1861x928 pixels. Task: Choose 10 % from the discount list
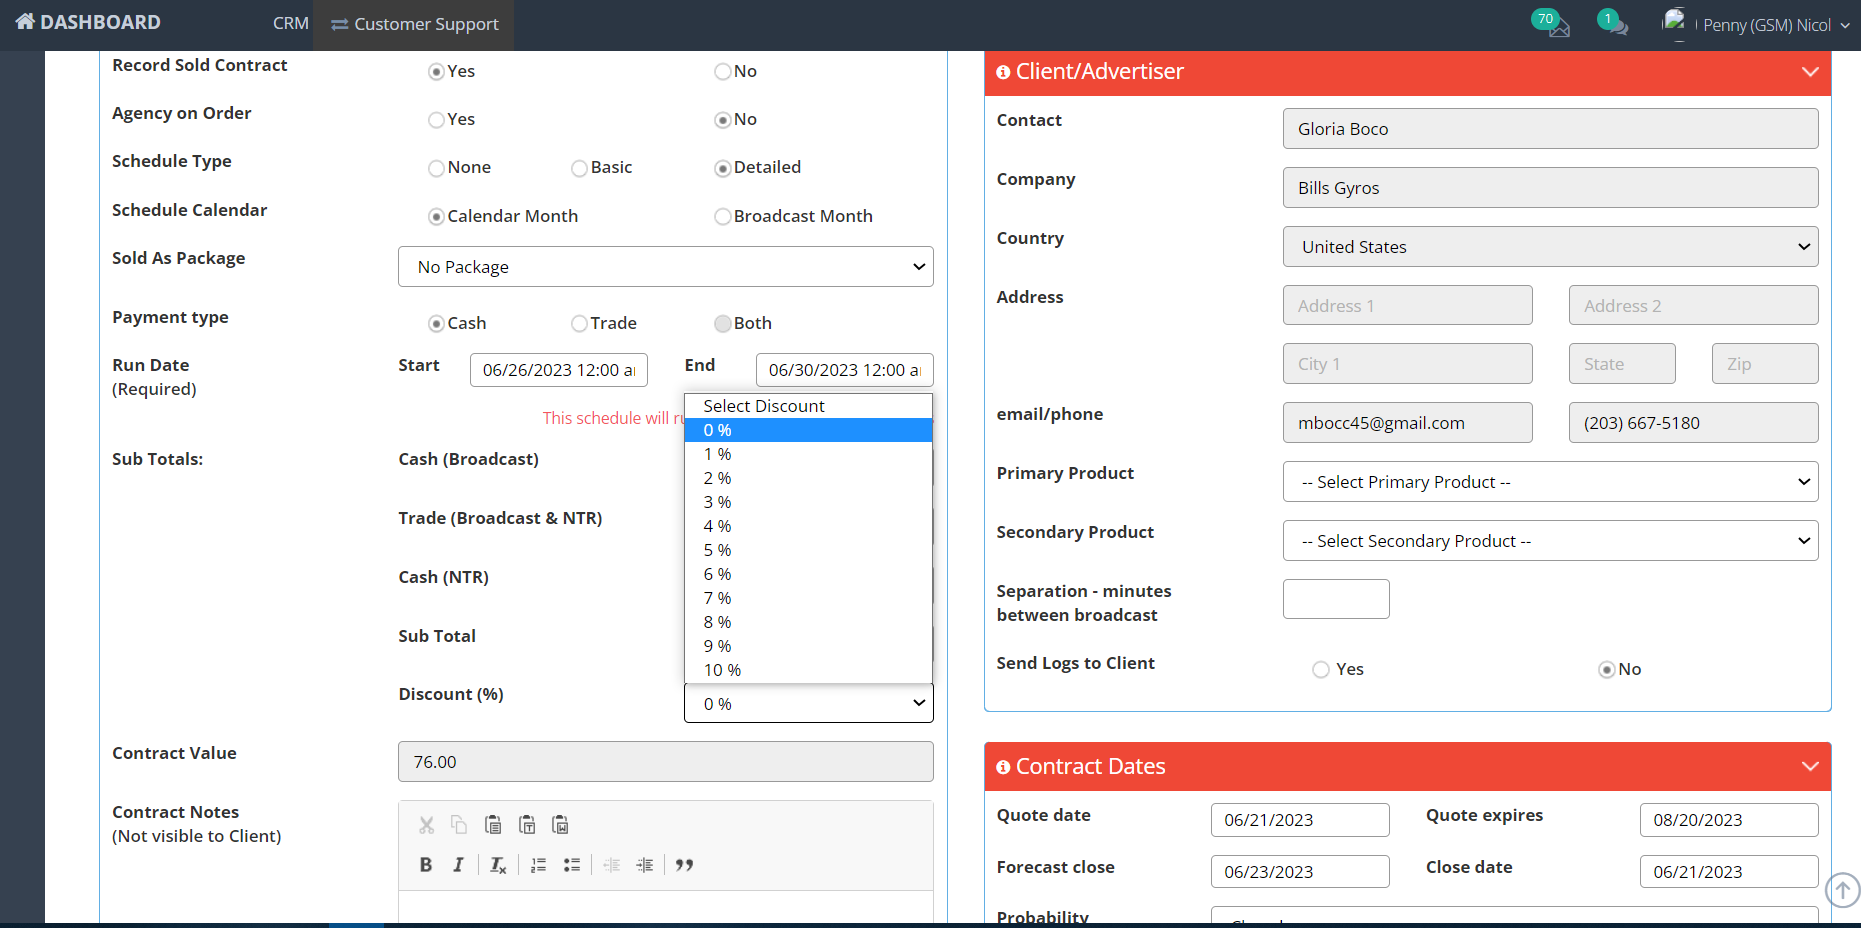click(808, 670)
